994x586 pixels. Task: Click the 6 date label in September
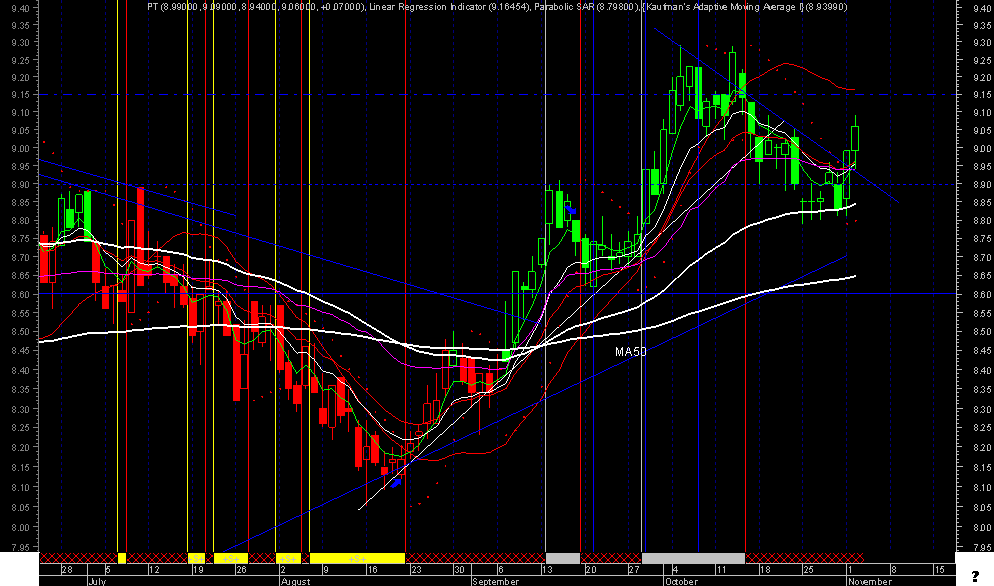coord(501,570)
